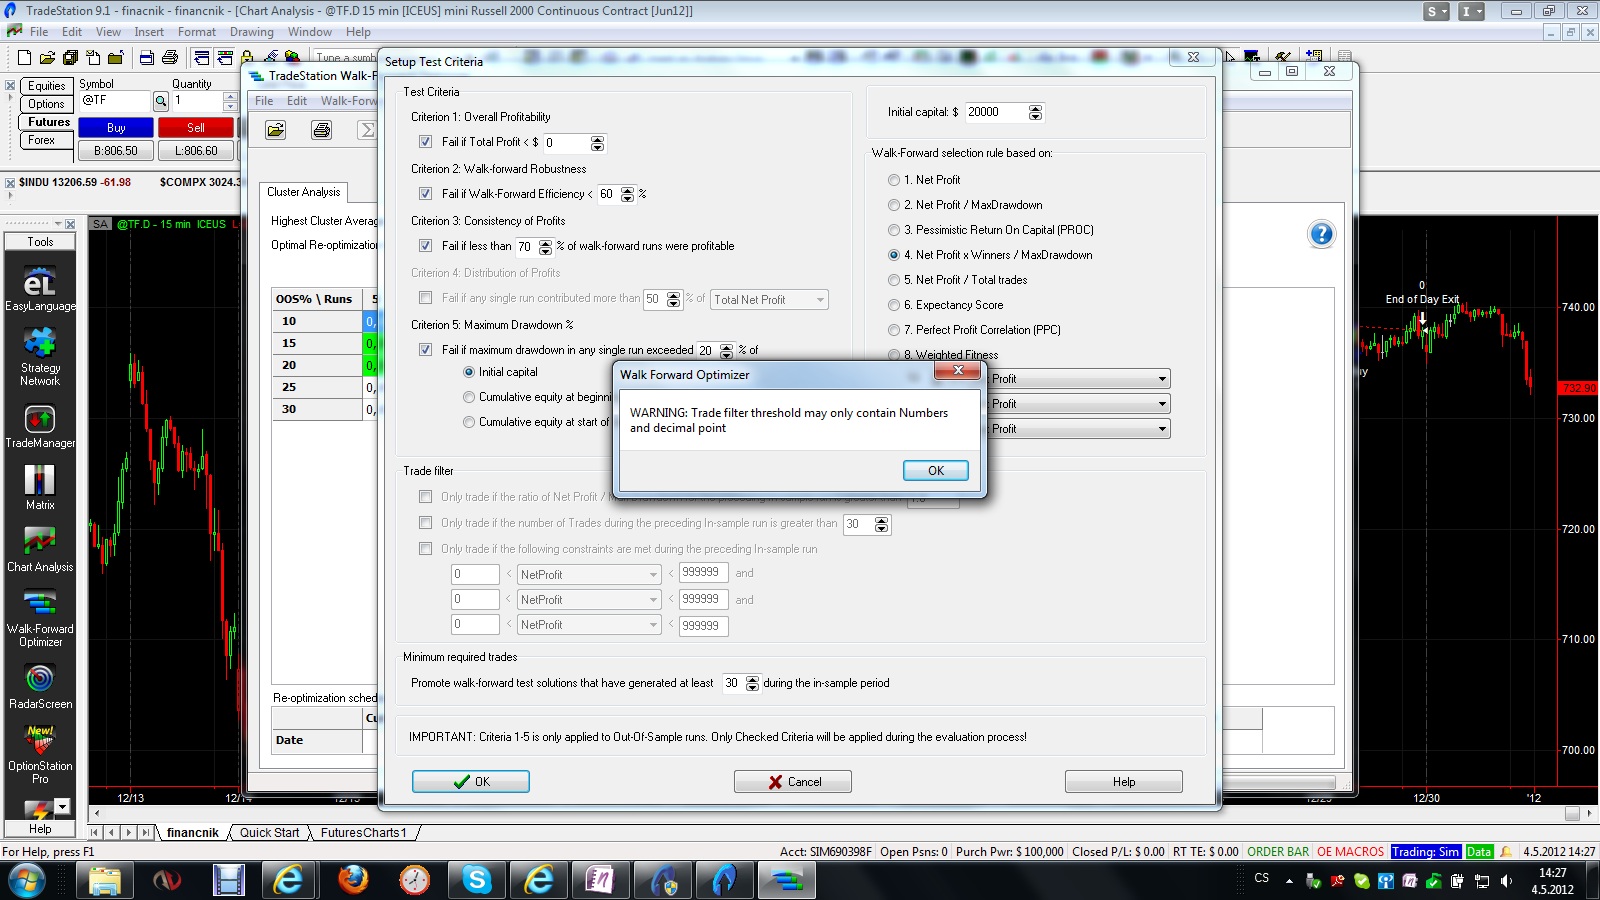Click the Windows Start button

click(26, 880)
